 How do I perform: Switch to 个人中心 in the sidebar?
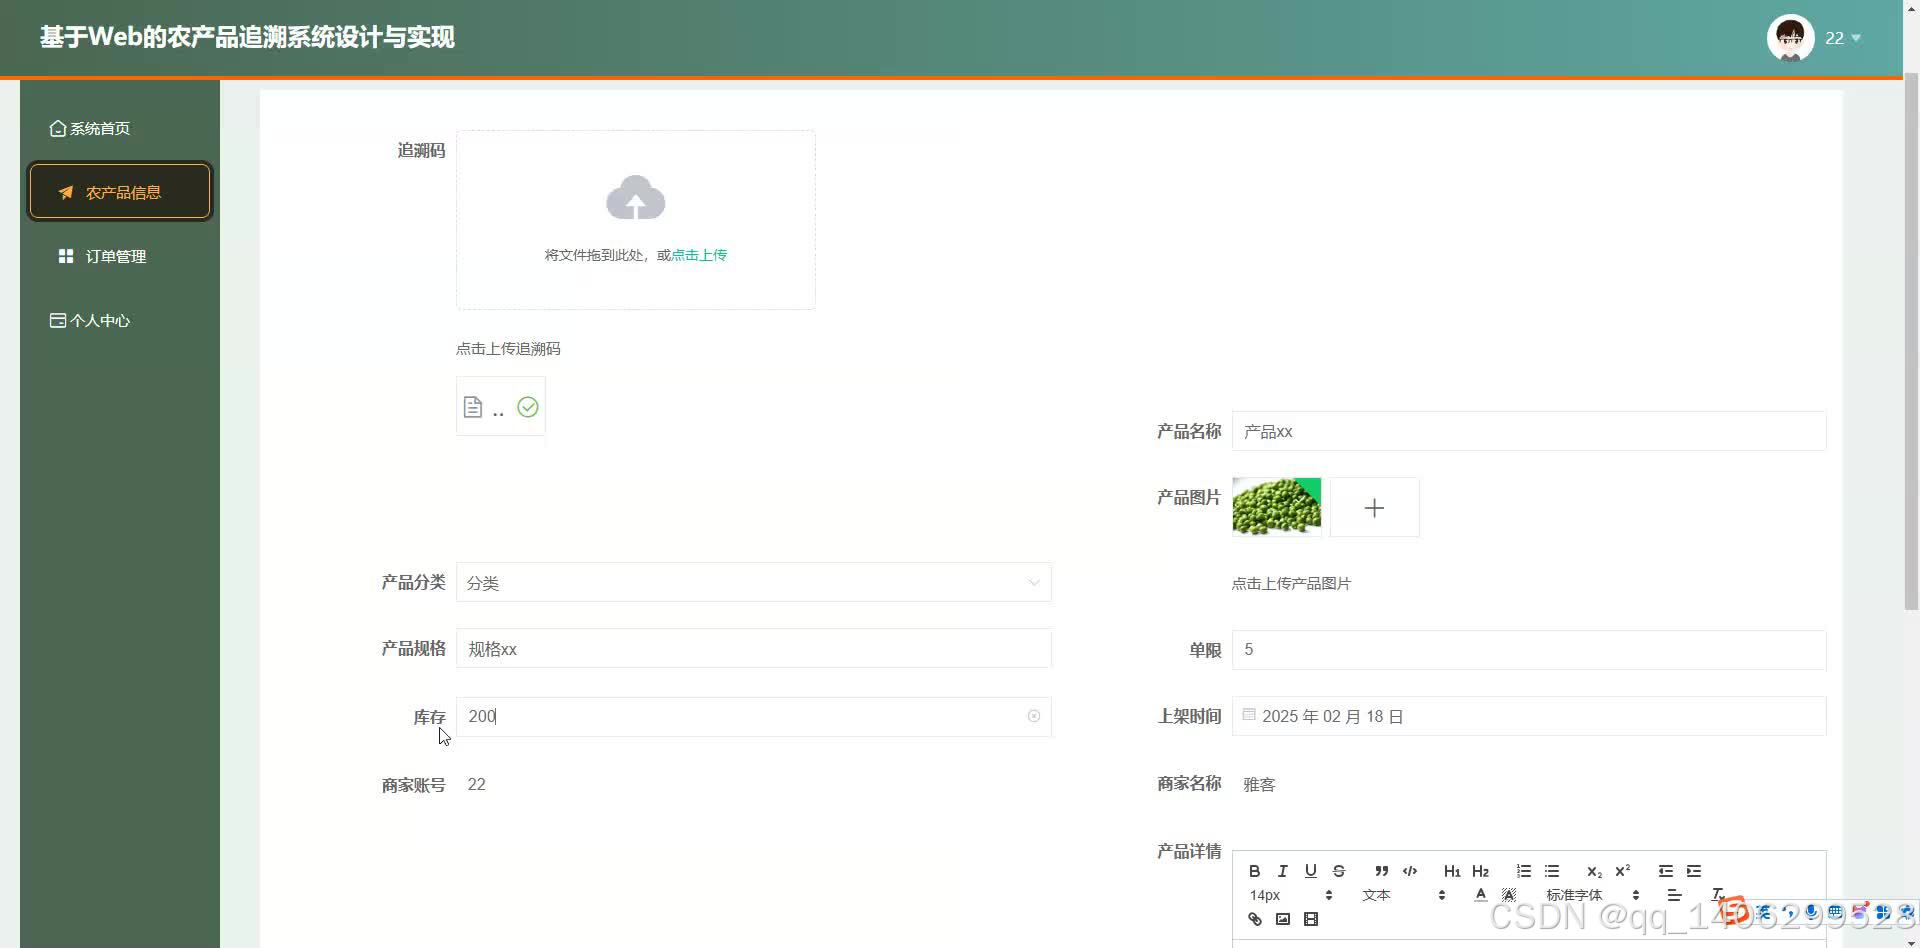[x=100, y=320]
